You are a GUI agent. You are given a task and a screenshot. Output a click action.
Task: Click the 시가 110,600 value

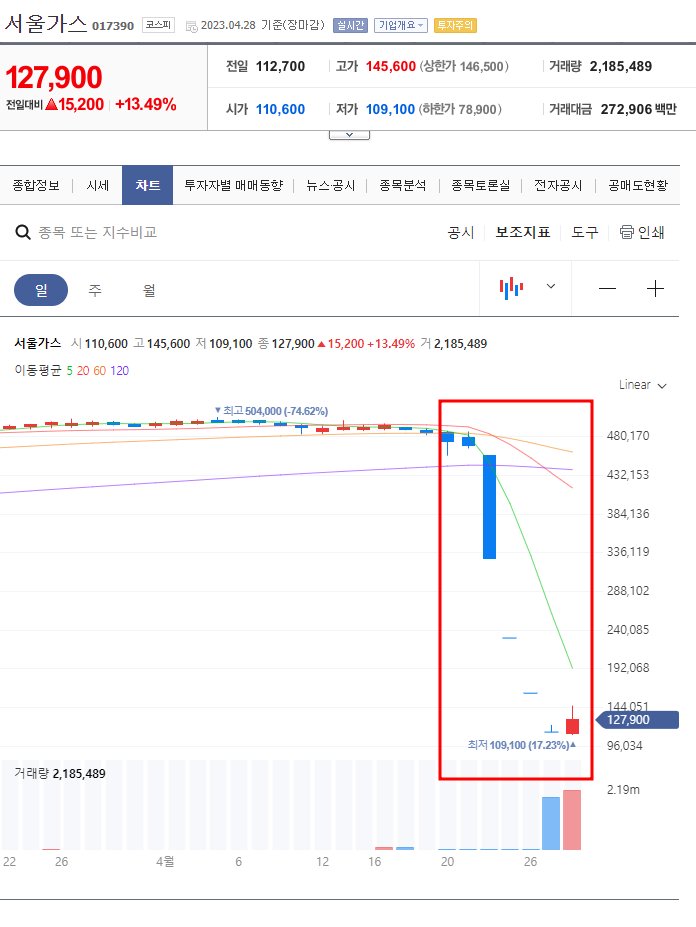280,109
